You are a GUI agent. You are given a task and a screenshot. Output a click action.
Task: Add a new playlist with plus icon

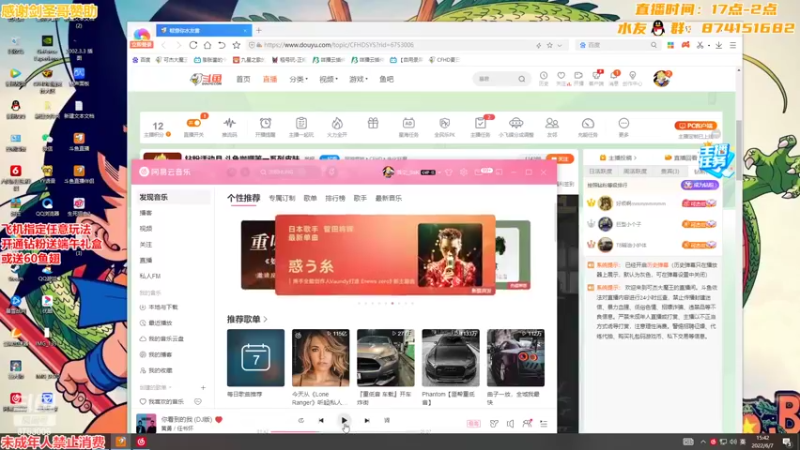[203, 388]
